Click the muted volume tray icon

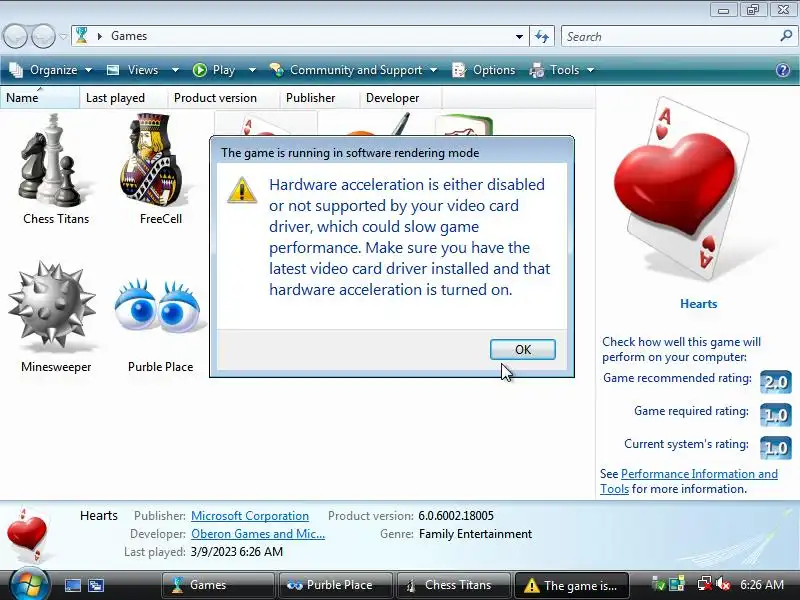[x=723, y=585]
